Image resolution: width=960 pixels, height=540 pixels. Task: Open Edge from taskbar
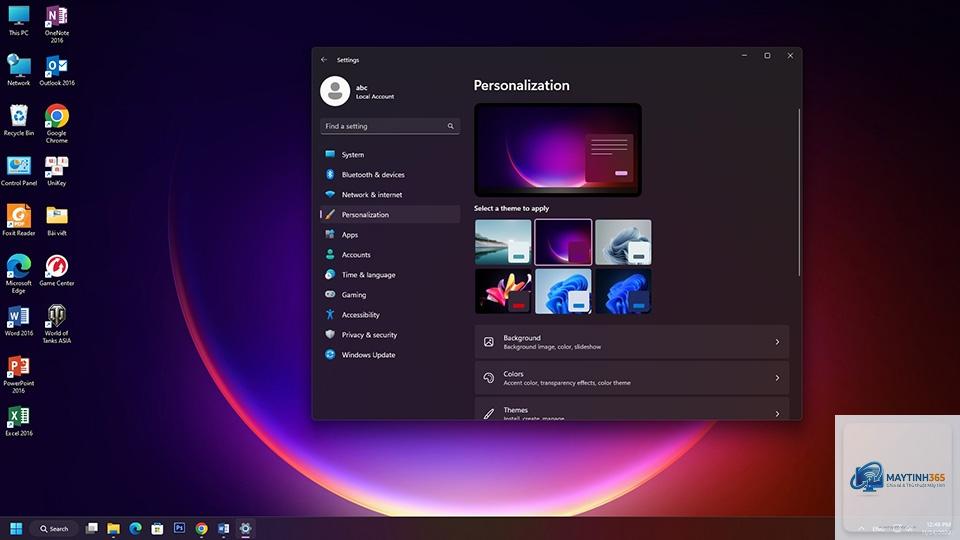[135, 528]
